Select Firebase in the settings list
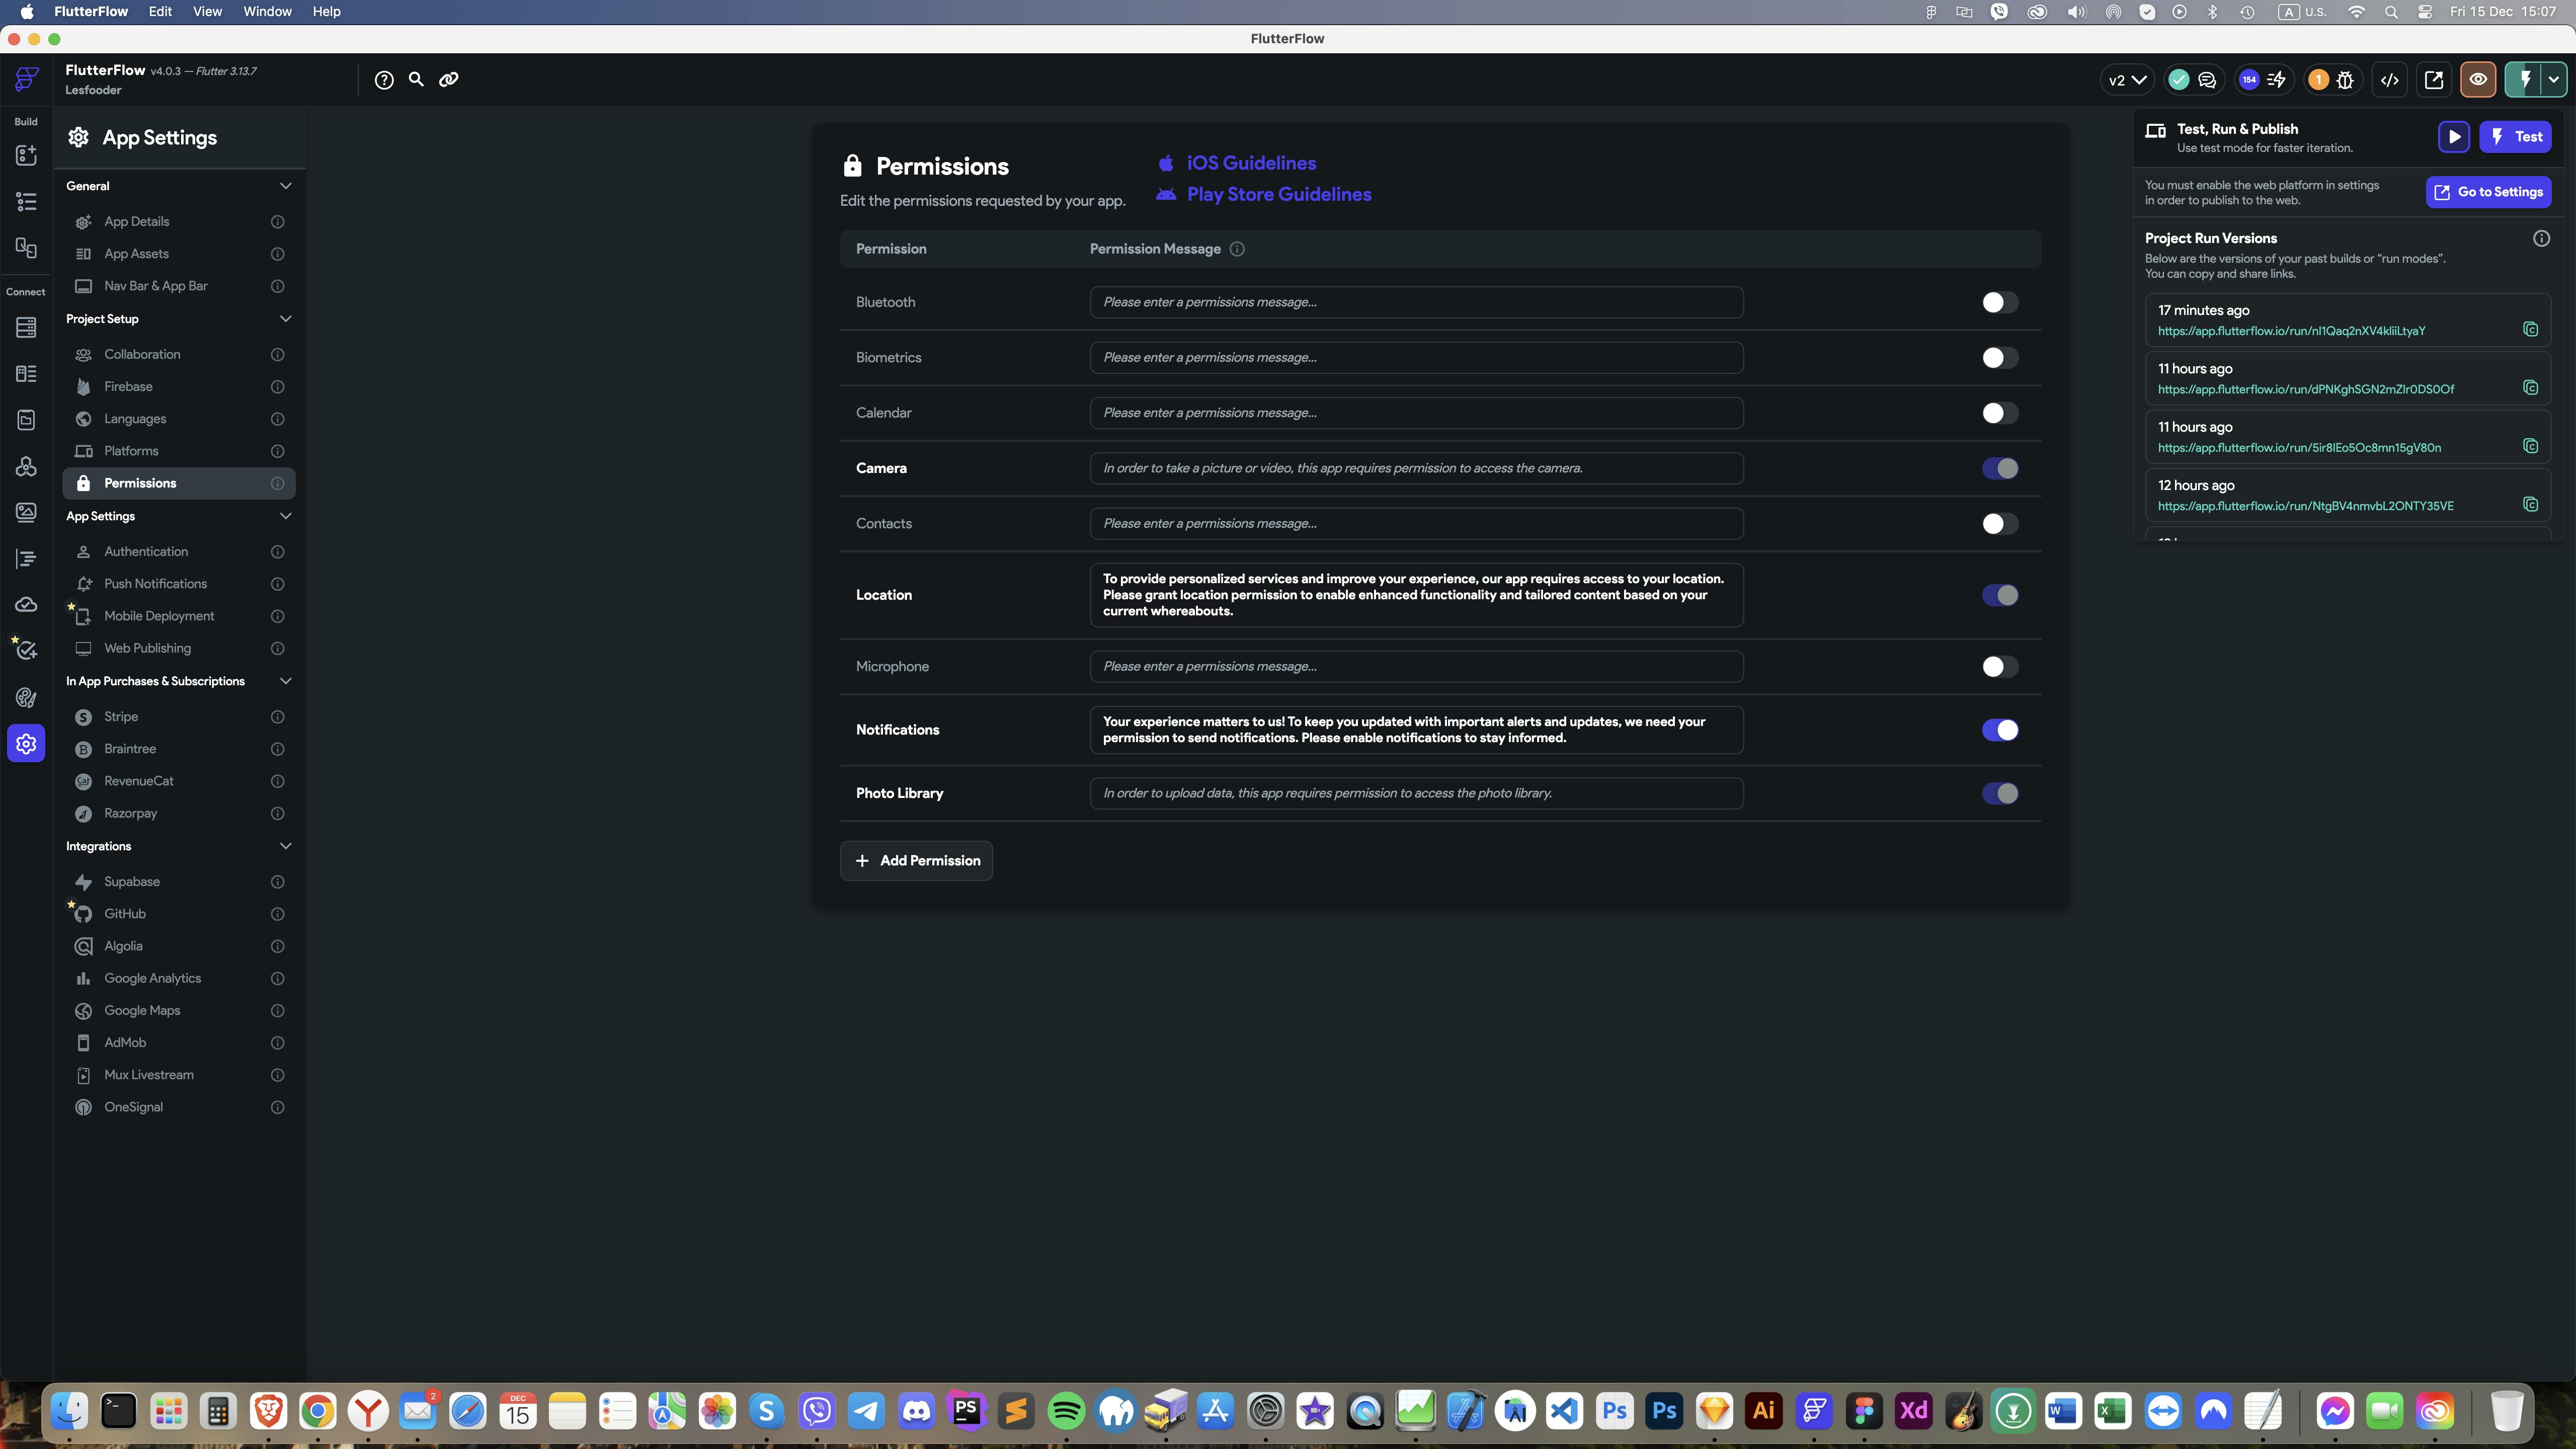This screenshot has width=2576, height=1449. point(128,387)
